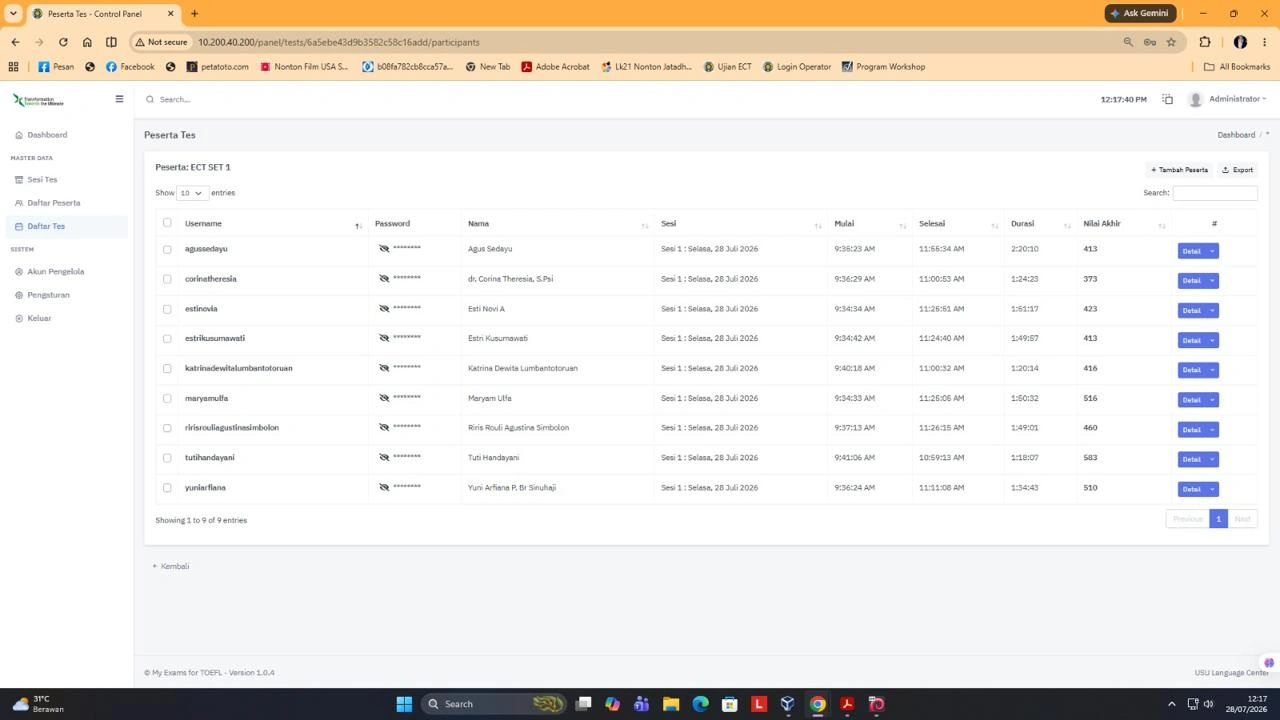Click the Dashboard breadcrumb link
The width and height of the screenshot is (1280, 720).
1236,135
